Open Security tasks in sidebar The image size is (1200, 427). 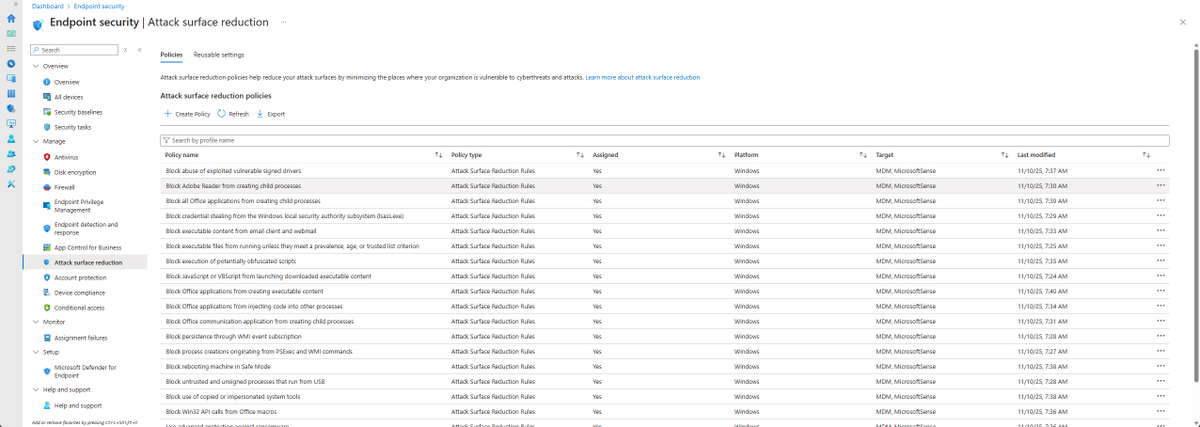(72, 127)
